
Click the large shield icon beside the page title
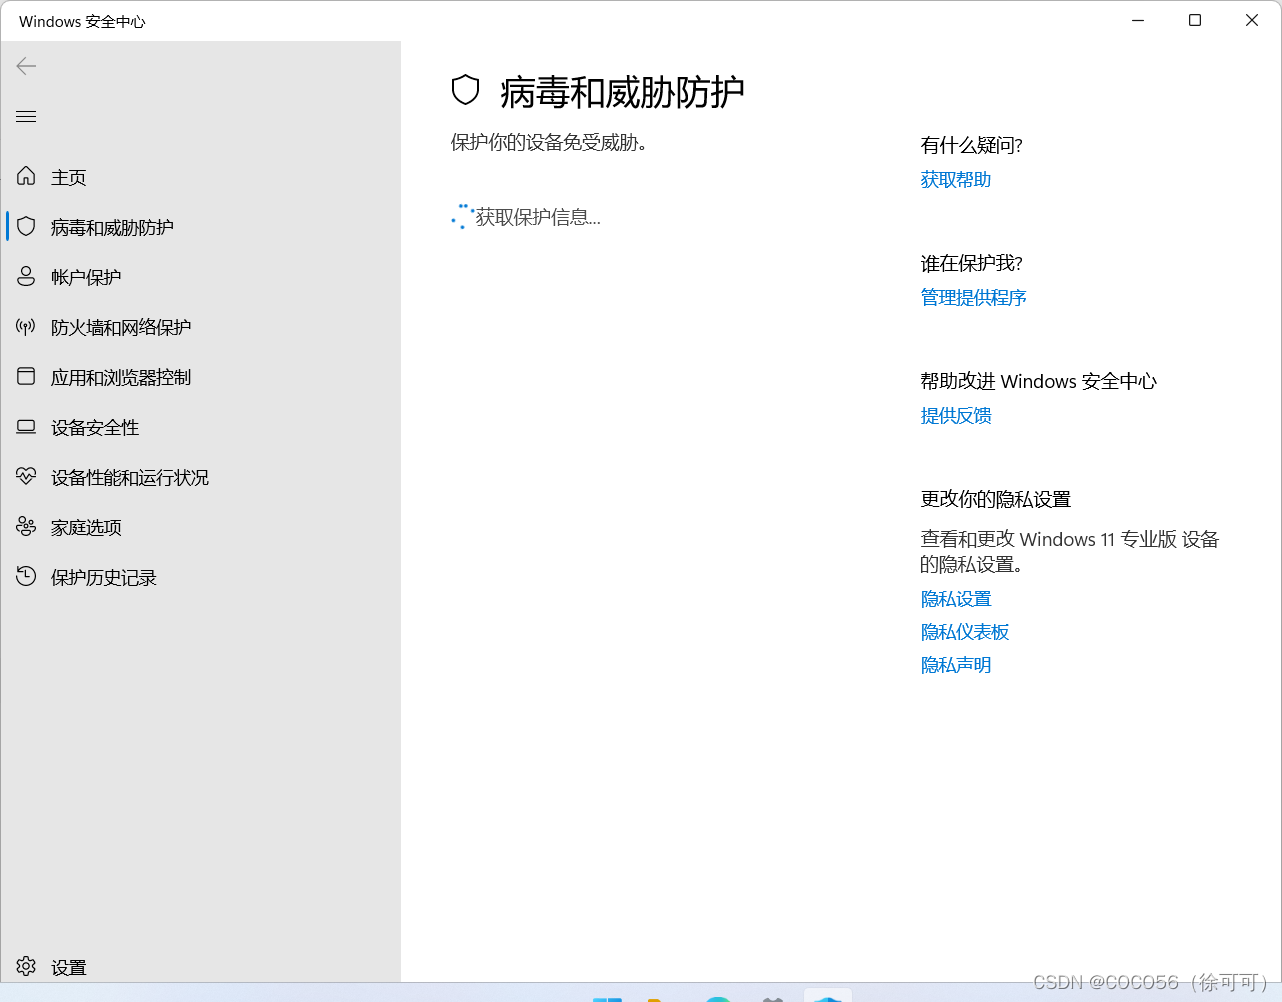coord(466,90)
